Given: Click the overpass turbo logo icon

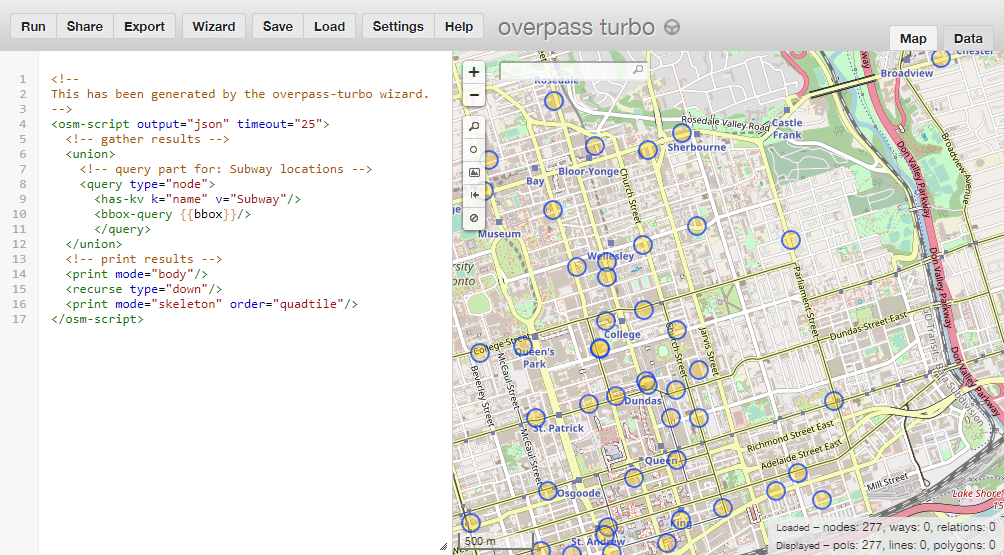Looking at the screenshot, I should [x=672, y=28].
